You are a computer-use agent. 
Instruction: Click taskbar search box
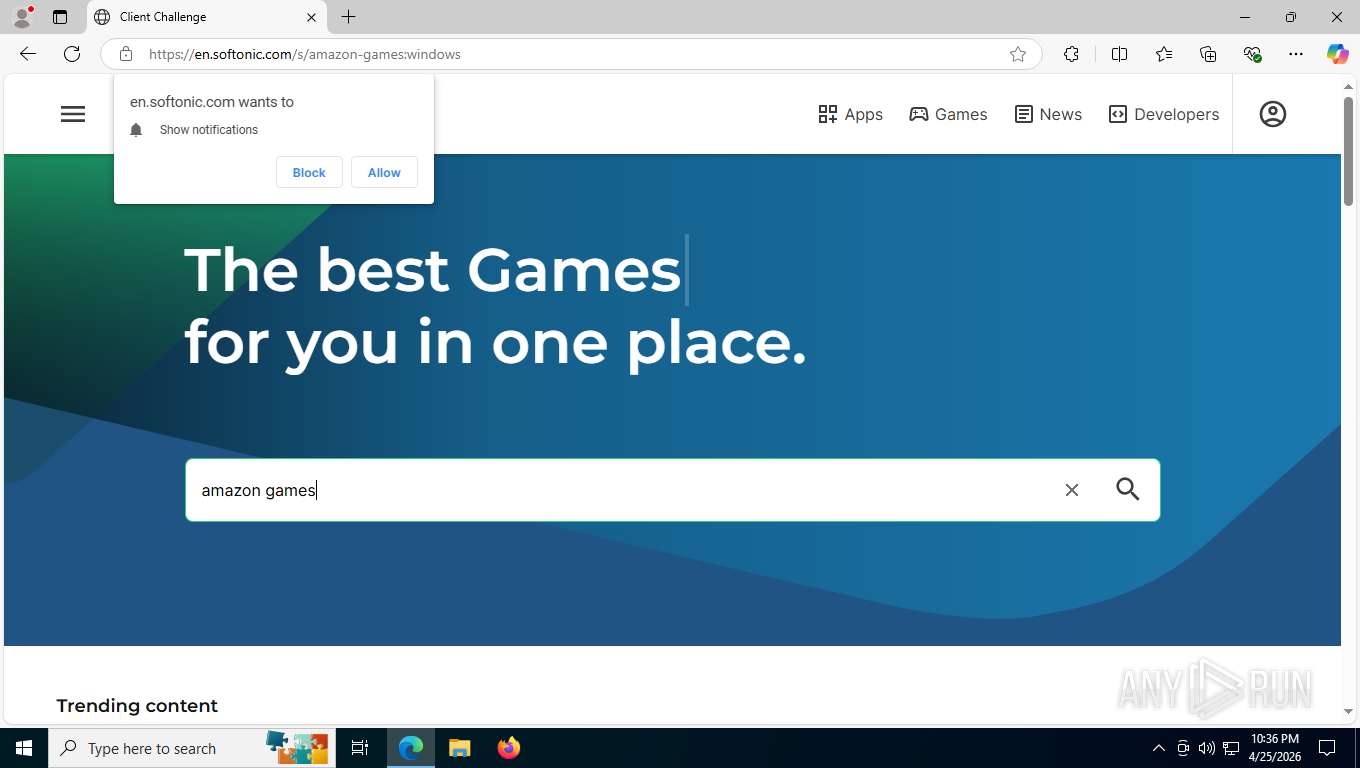pyautogui.click(x=190, y=748)
